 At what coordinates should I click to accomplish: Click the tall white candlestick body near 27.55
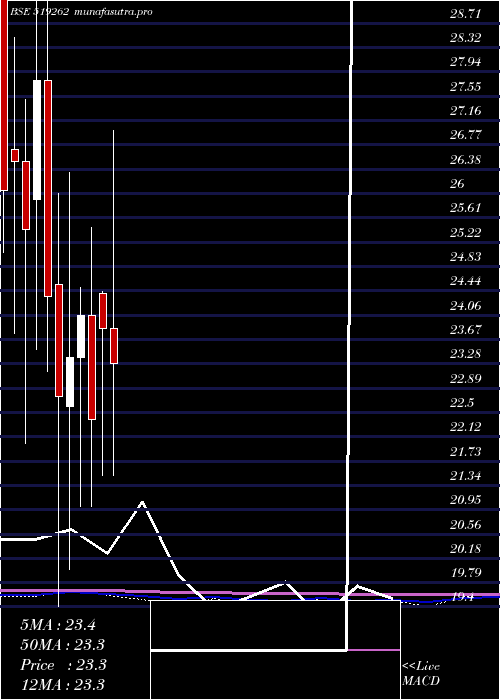[37, 140]
